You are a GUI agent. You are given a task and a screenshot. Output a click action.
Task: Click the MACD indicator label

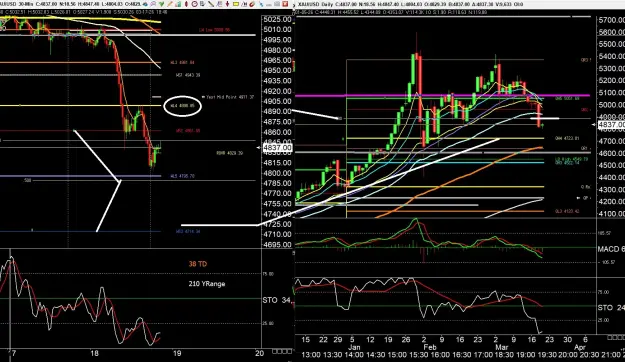click(x=611, y=249)
